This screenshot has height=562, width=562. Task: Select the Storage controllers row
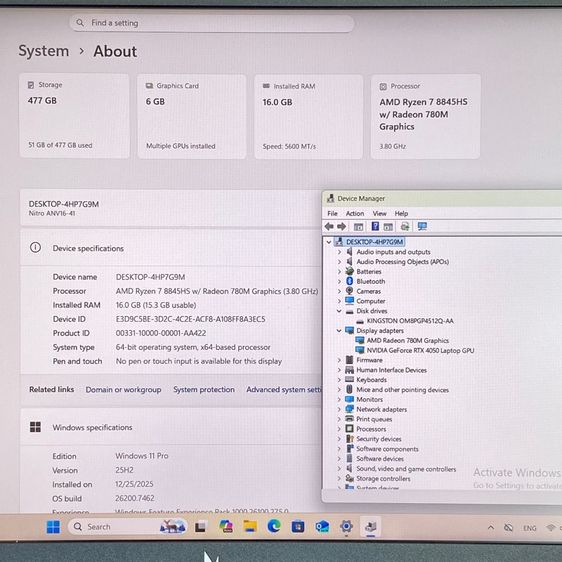coord(383,478)
